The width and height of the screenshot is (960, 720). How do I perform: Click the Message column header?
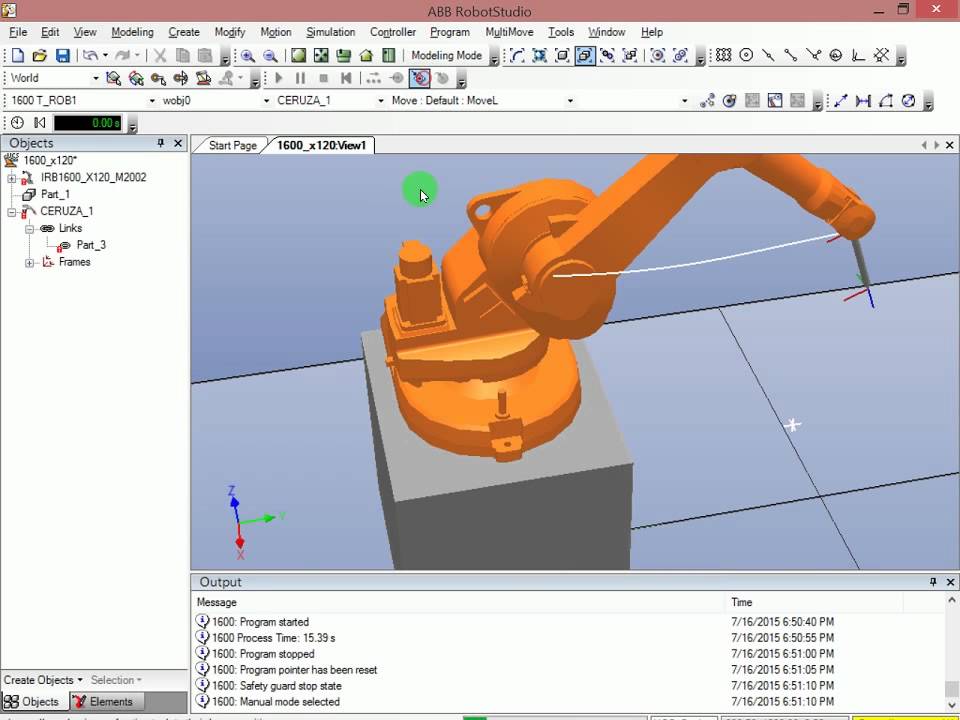coord(459,602)
